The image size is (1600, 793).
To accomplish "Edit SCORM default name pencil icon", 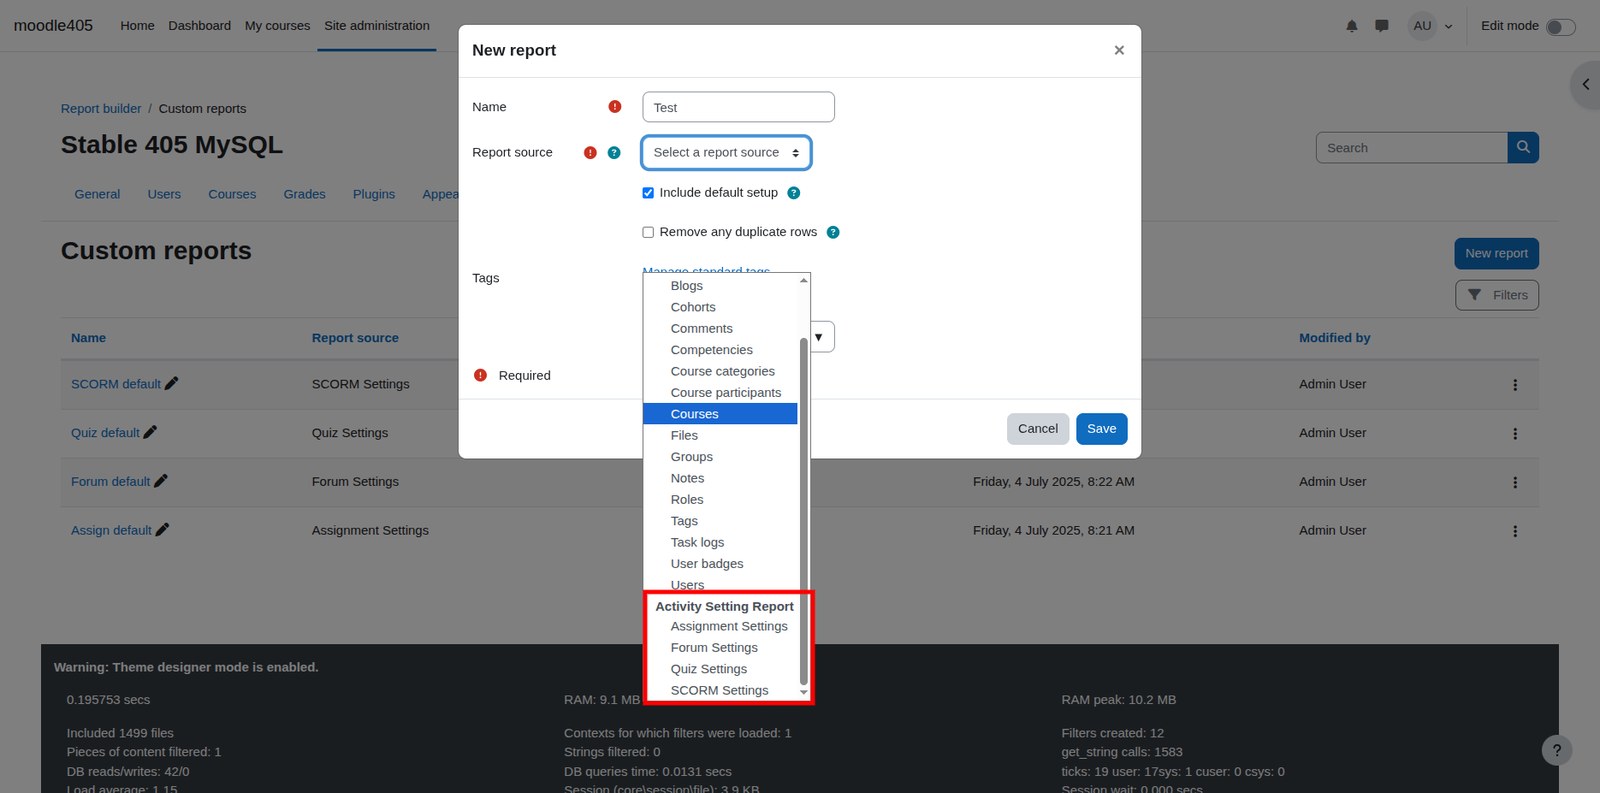I will (x=172, y=383).
